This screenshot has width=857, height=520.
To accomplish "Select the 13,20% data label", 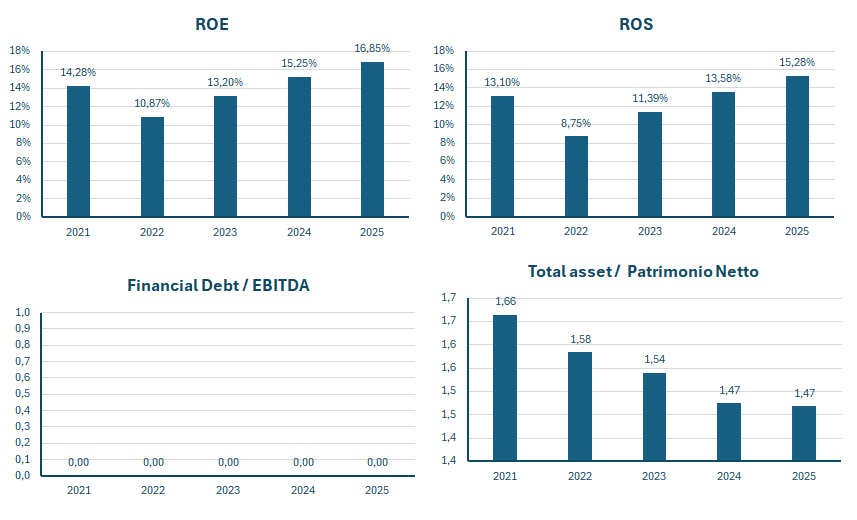I will pos(225,83).
